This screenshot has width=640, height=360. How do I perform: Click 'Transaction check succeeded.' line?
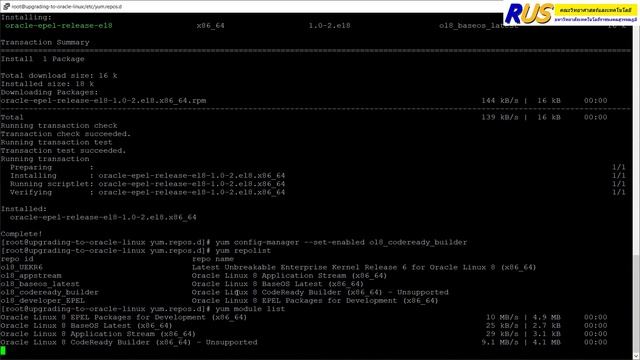(66, 134)
